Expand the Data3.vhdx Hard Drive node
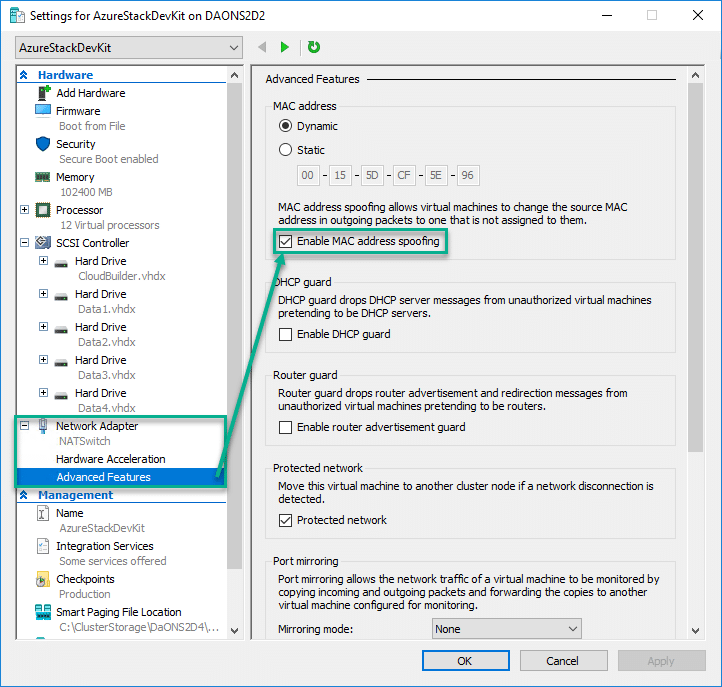The width and height of the screenshot is (722, 687). tap(43, 359)
